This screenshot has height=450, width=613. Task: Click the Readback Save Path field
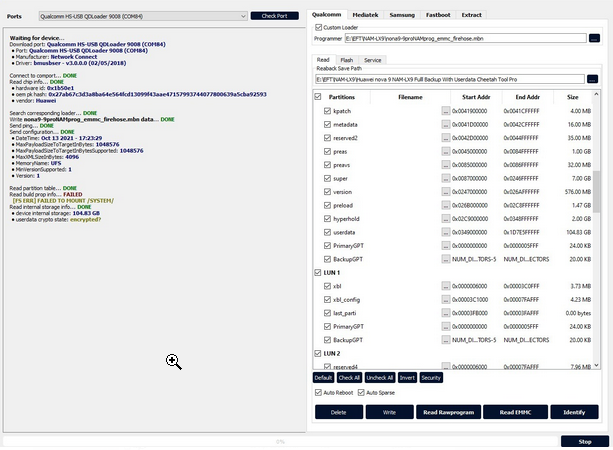coord(450,79)
